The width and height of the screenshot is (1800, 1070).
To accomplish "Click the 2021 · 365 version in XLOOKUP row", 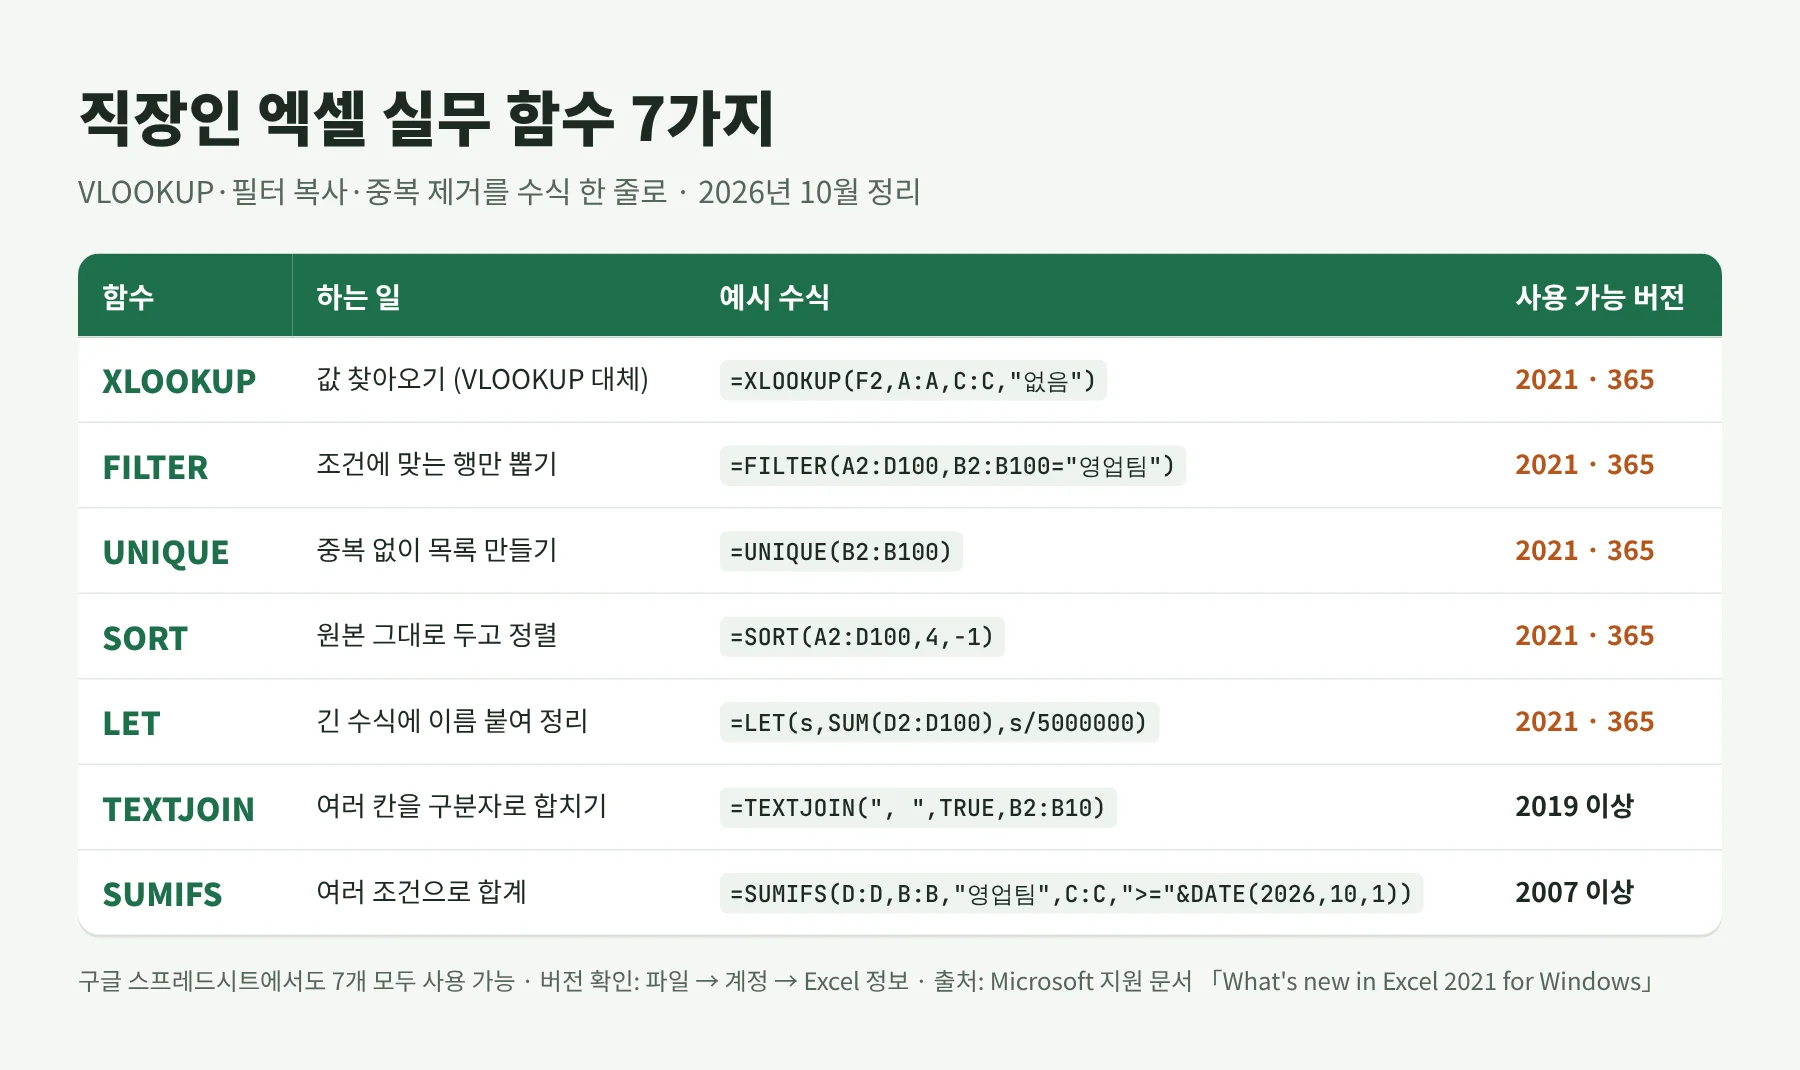I will pos(1584,380).
